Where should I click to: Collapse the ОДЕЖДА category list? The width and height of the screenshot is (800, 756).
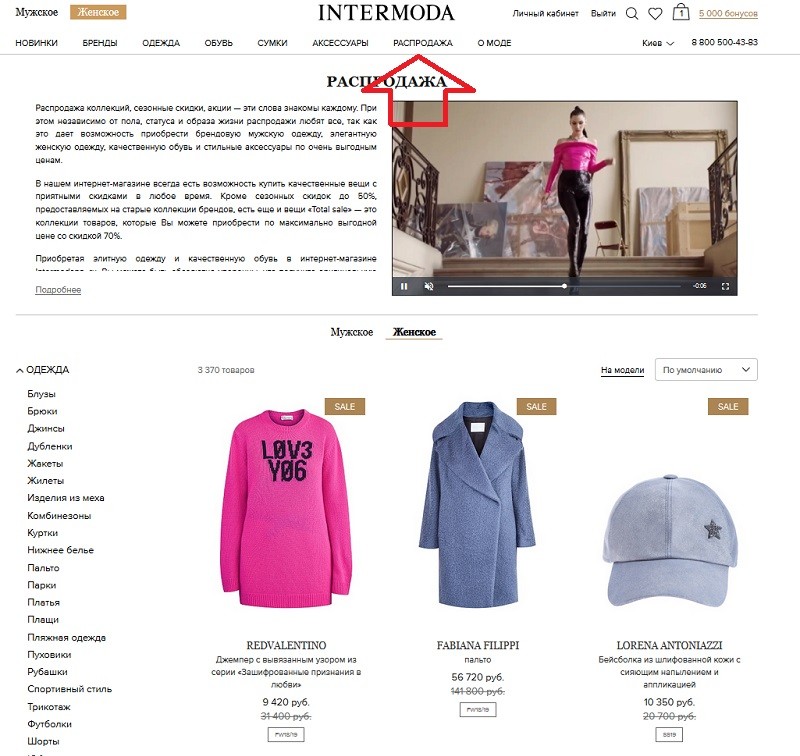42,370
